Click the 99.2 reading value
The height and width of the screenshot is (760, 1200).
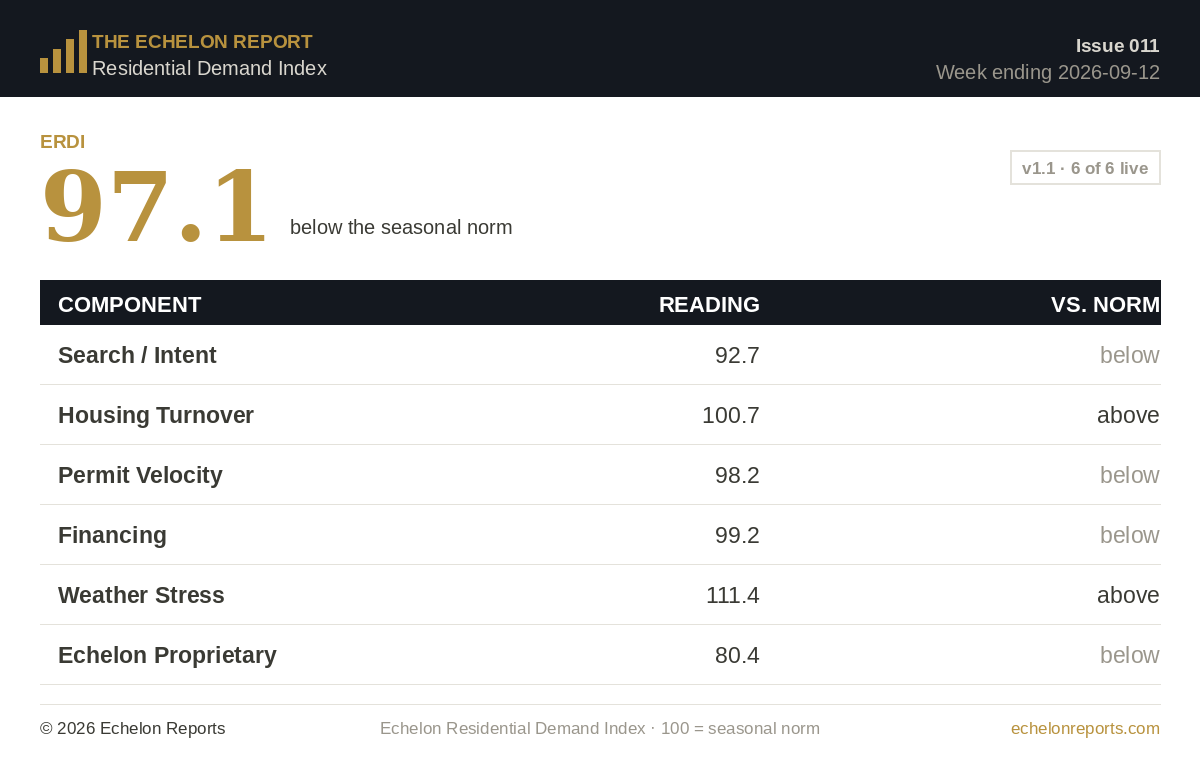click(x=737, y=535)
